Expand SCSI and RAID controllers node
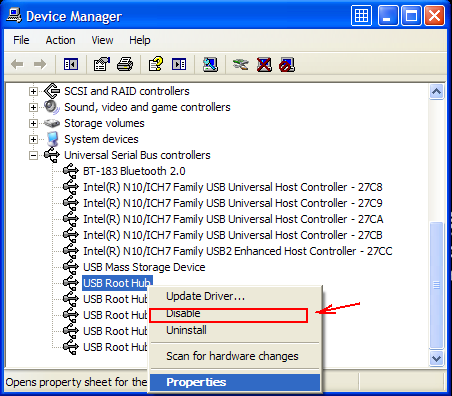 [33, 91]
